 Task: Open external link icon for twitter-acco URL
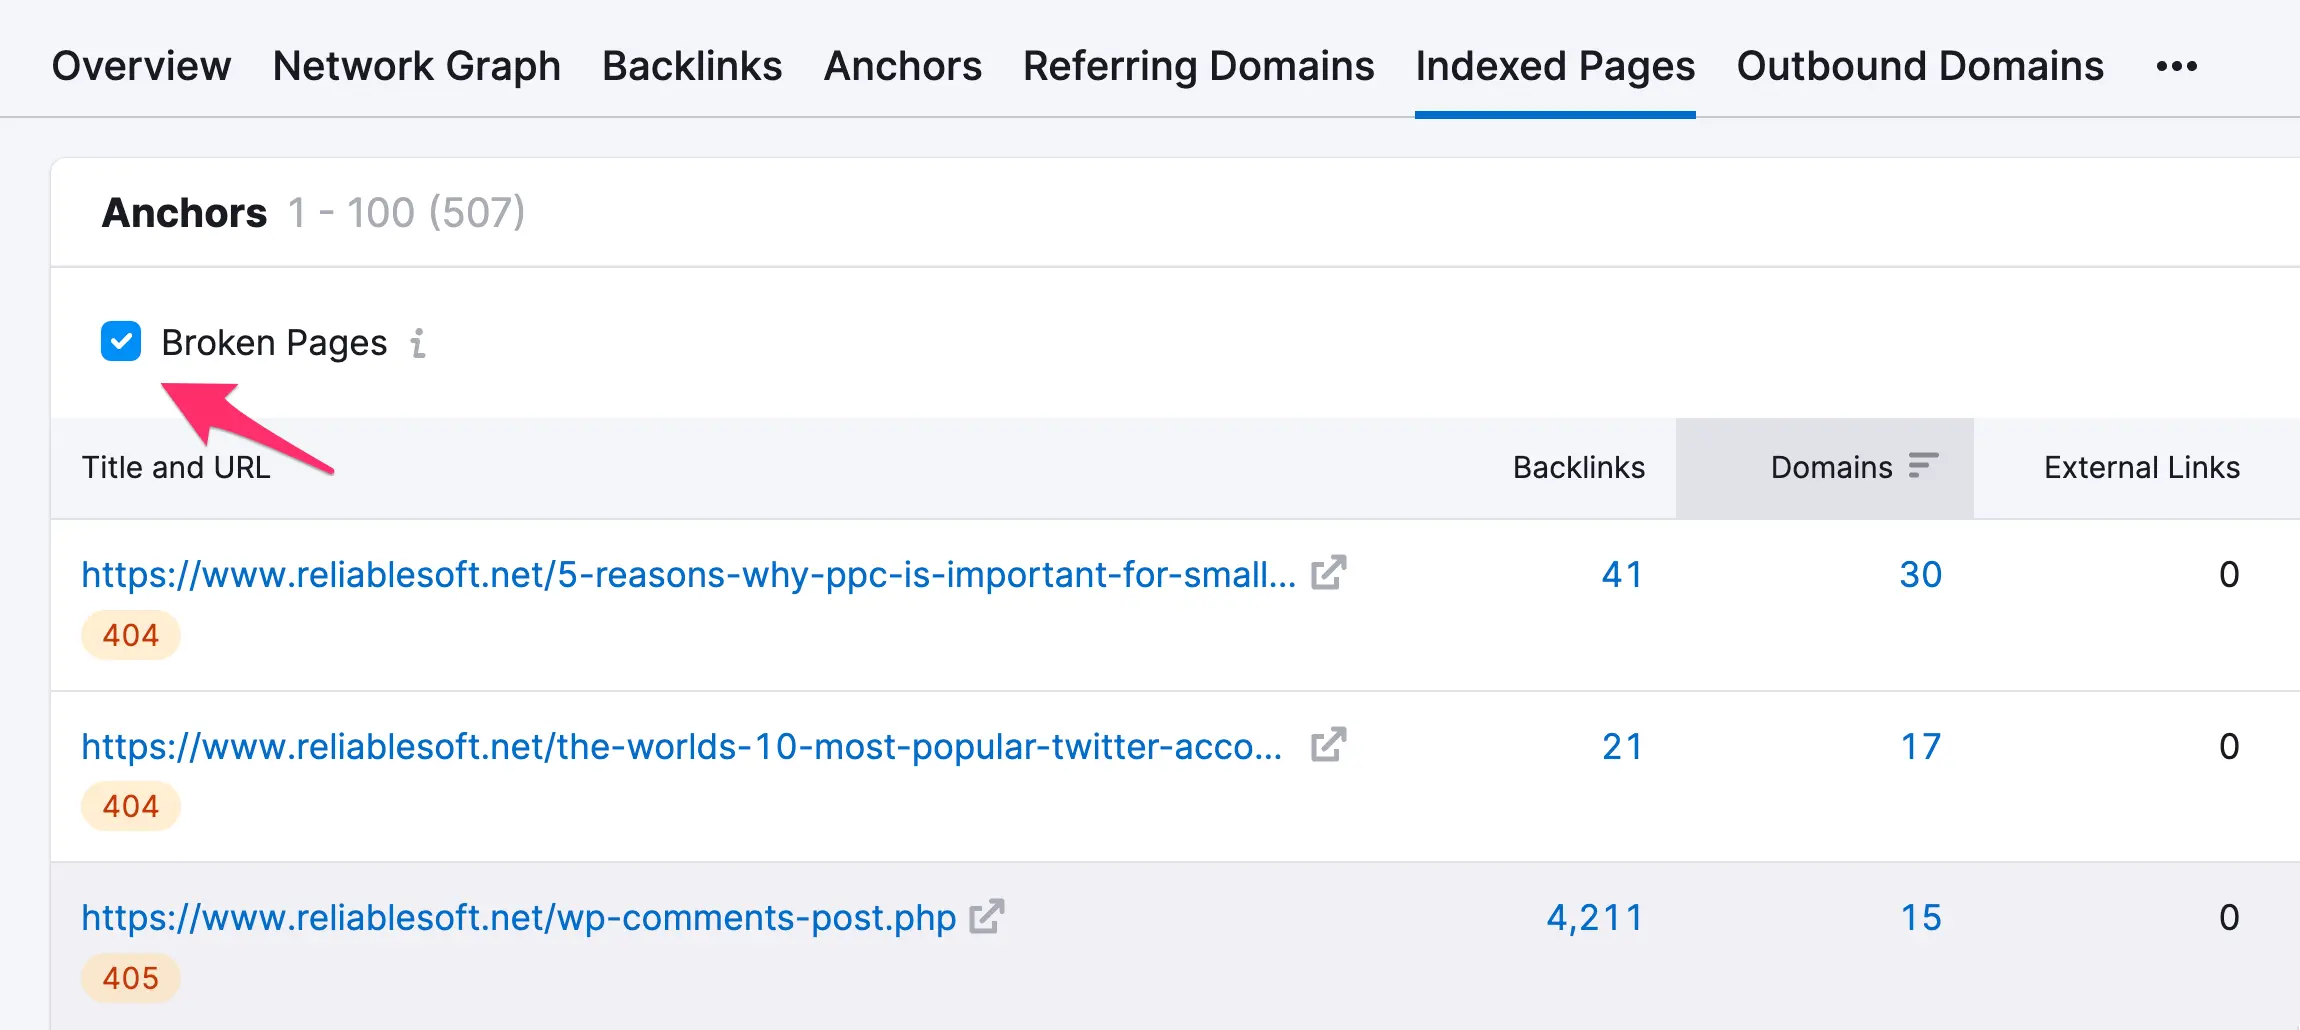coord(1329,745)
